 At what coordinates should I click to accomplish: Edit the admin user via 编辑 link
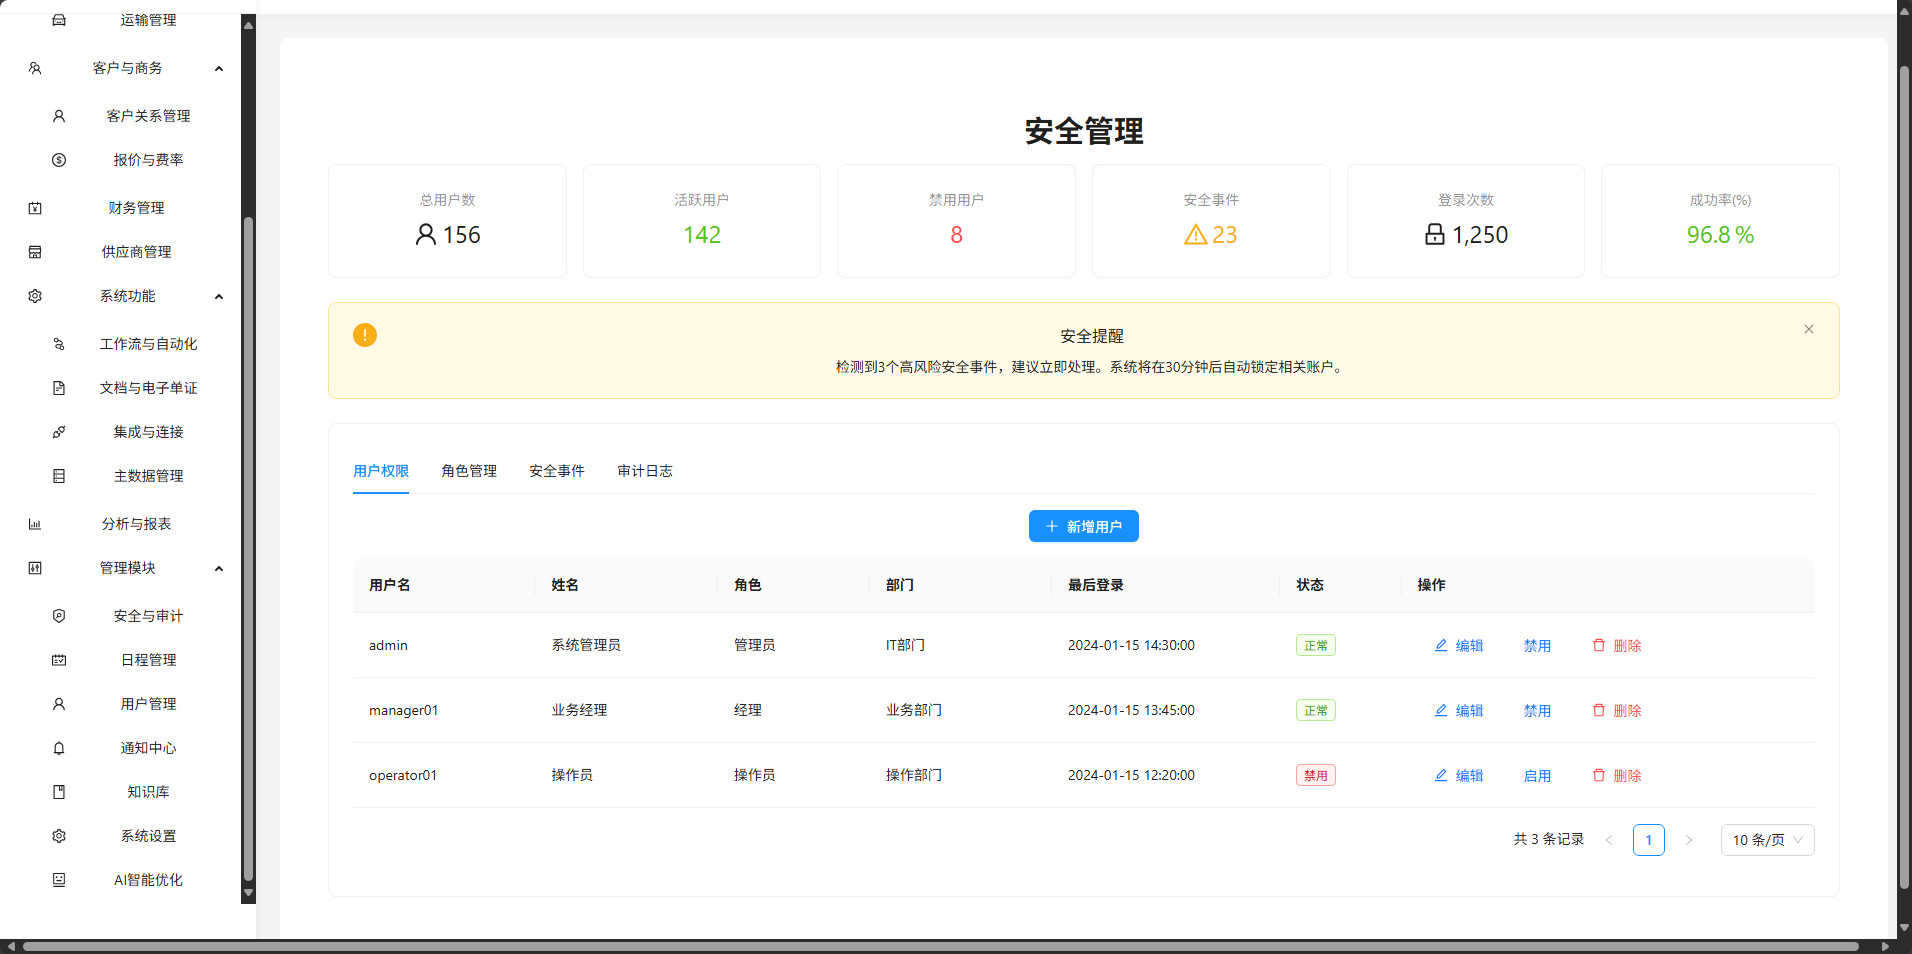(1459, 645)
